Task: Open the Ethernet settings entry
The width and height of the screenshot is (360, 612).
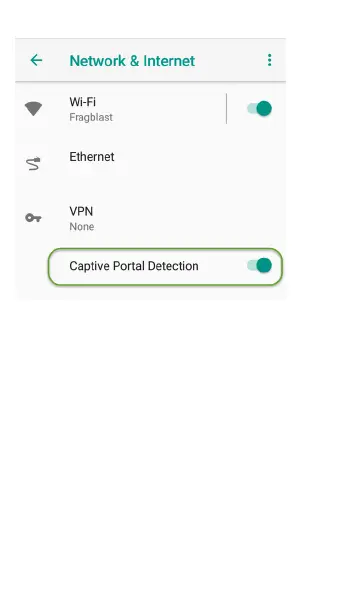Action: click(x=150, y=164)
